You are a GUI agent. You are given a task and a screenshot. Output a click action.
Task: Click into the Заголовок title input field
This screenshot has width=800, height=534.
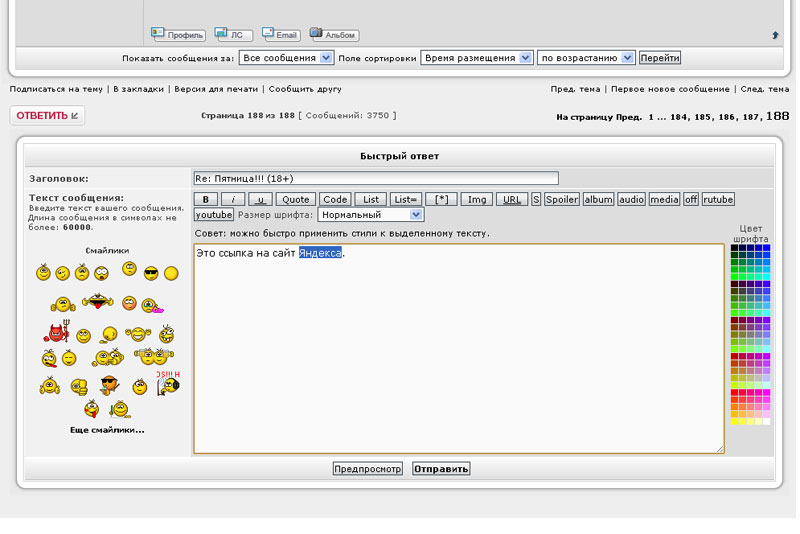376,178
